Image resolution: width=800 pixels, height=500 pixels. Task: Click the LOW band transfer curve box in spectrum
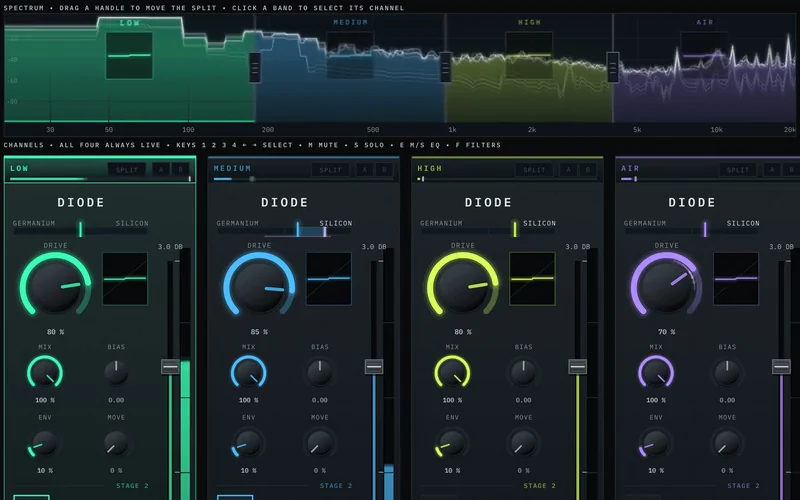tap(129, 56)
